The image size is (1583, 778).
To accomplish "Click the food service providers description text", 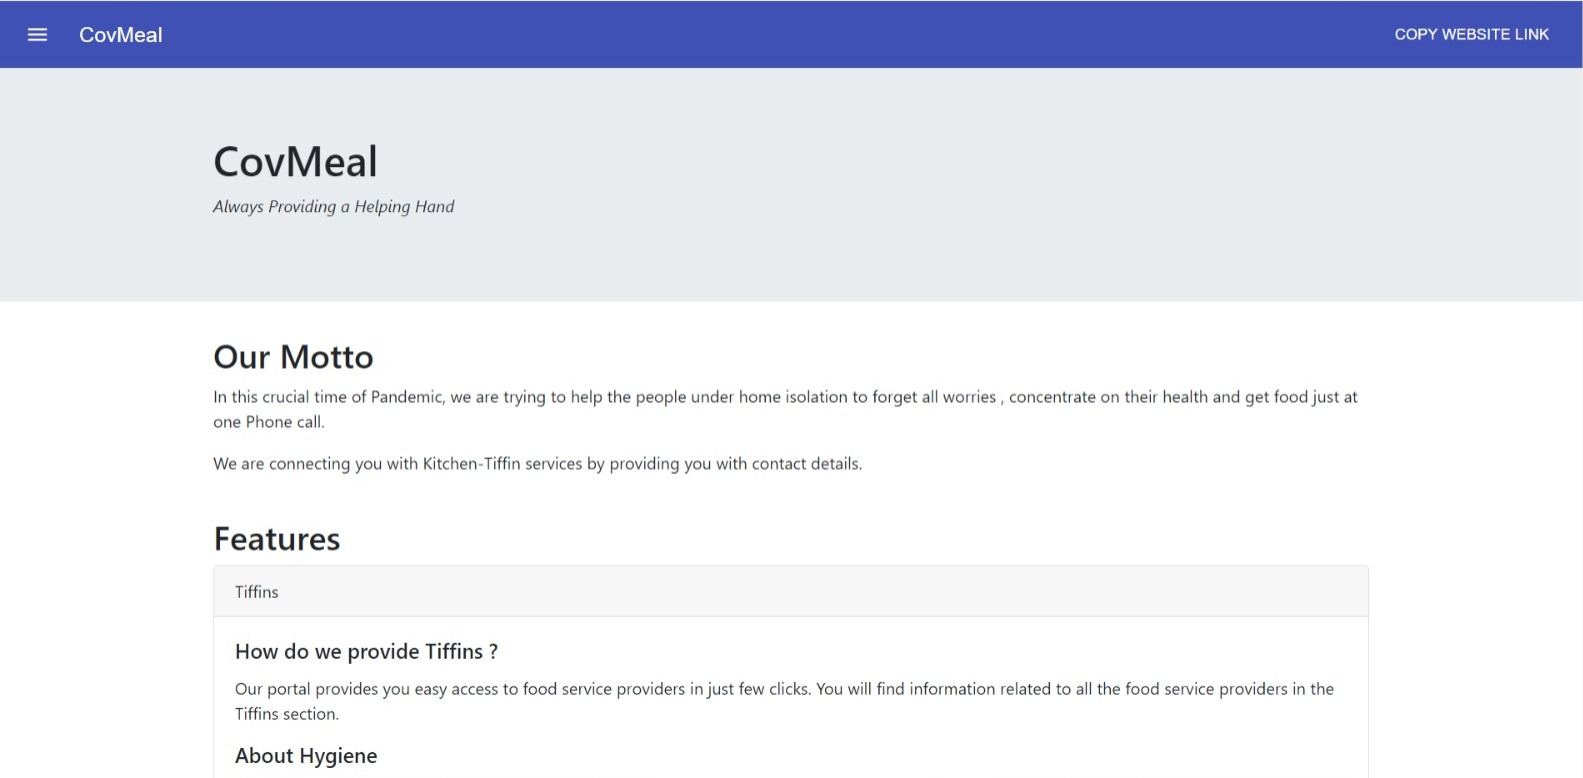I will (x=784, y=701).
